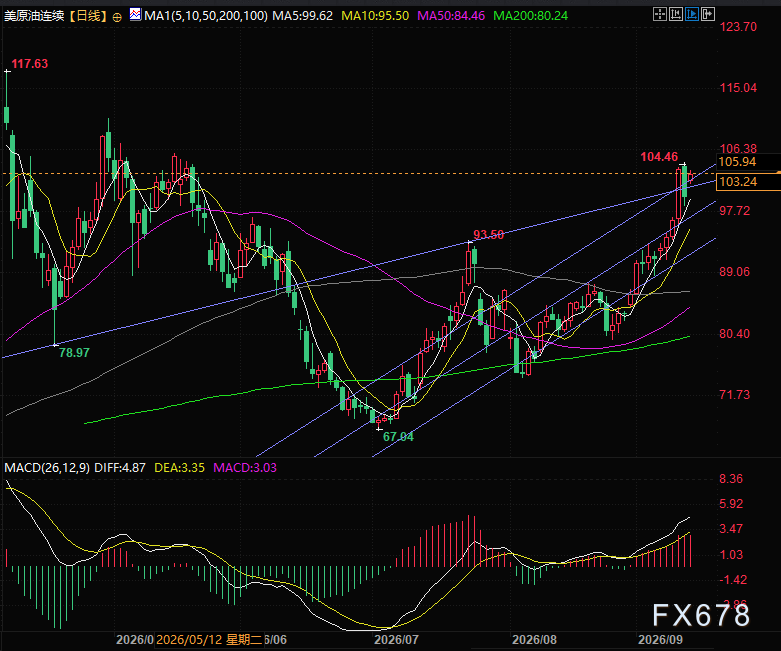Click the 123.70 price axis label
The height and width of the screenshot is (651, 781).
738,27
